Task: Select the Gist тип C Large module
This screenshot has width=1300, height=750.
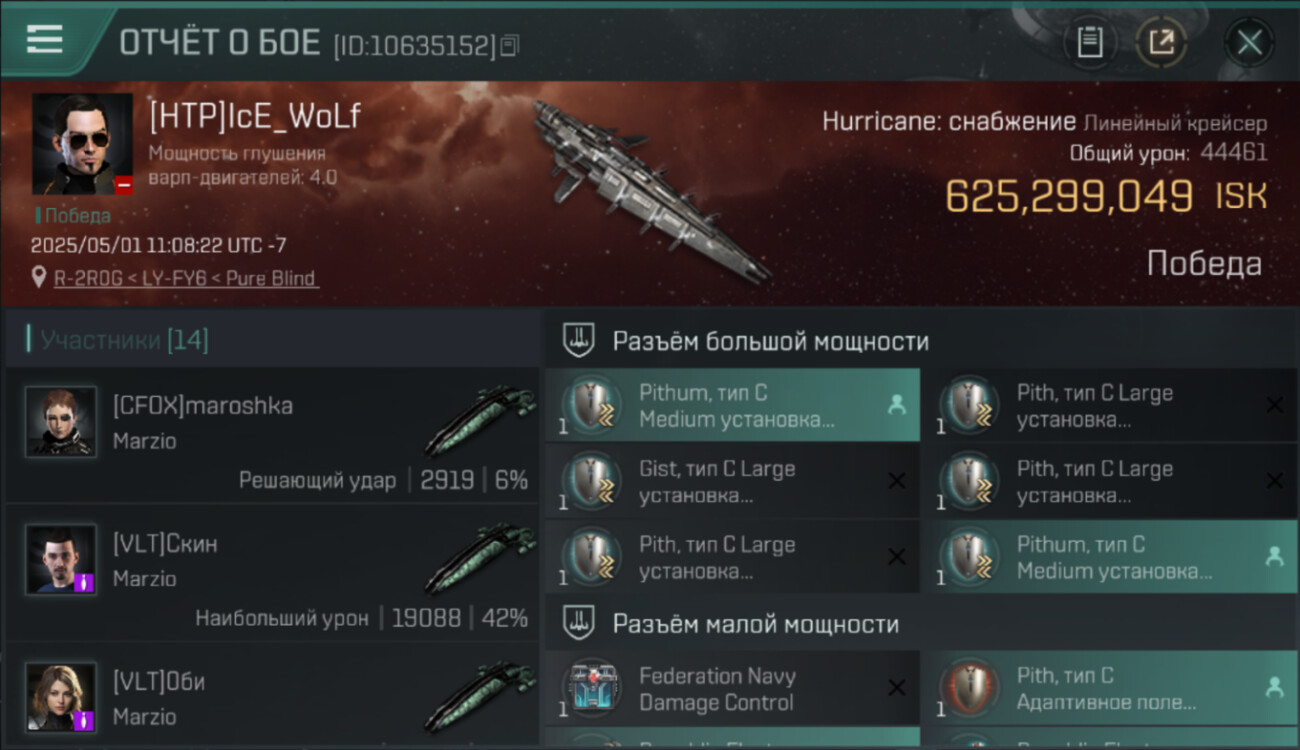Action: coord(732,481)
